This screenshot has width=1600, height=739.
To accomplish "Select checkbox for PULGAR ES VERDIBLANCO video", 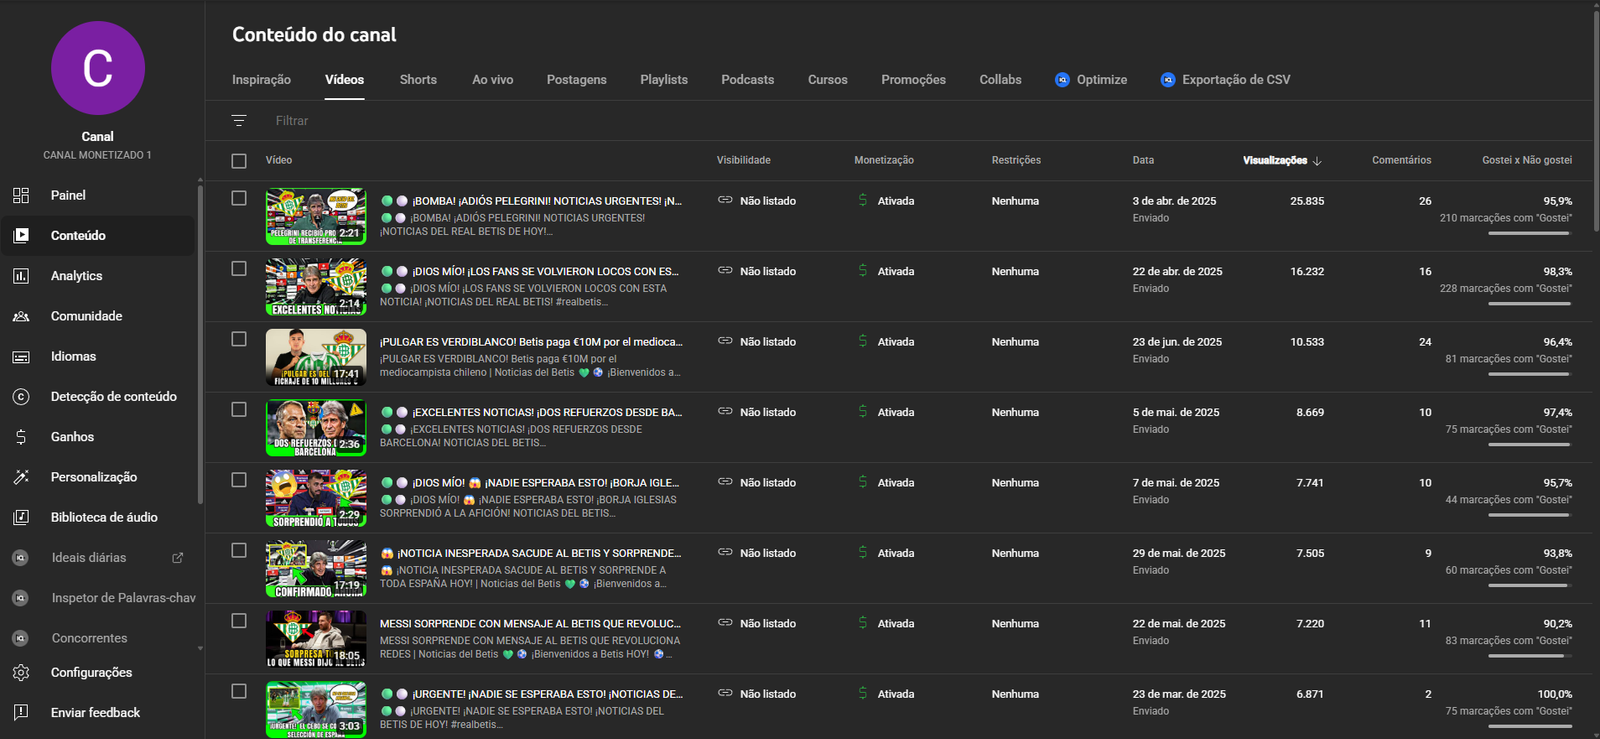I will 239,339.
